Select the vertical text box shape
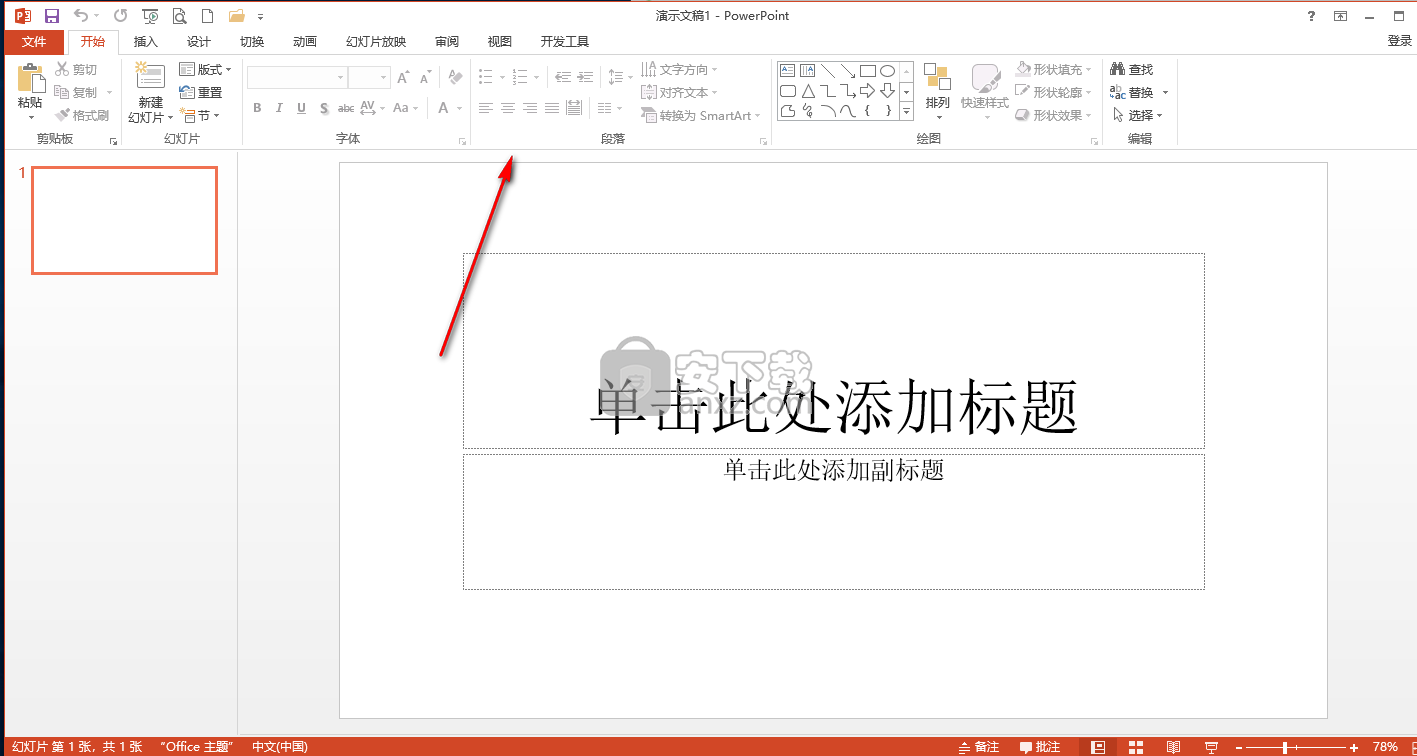This screenshot has height=756, width=1417. pyautogui.click(x=807, y=71)
